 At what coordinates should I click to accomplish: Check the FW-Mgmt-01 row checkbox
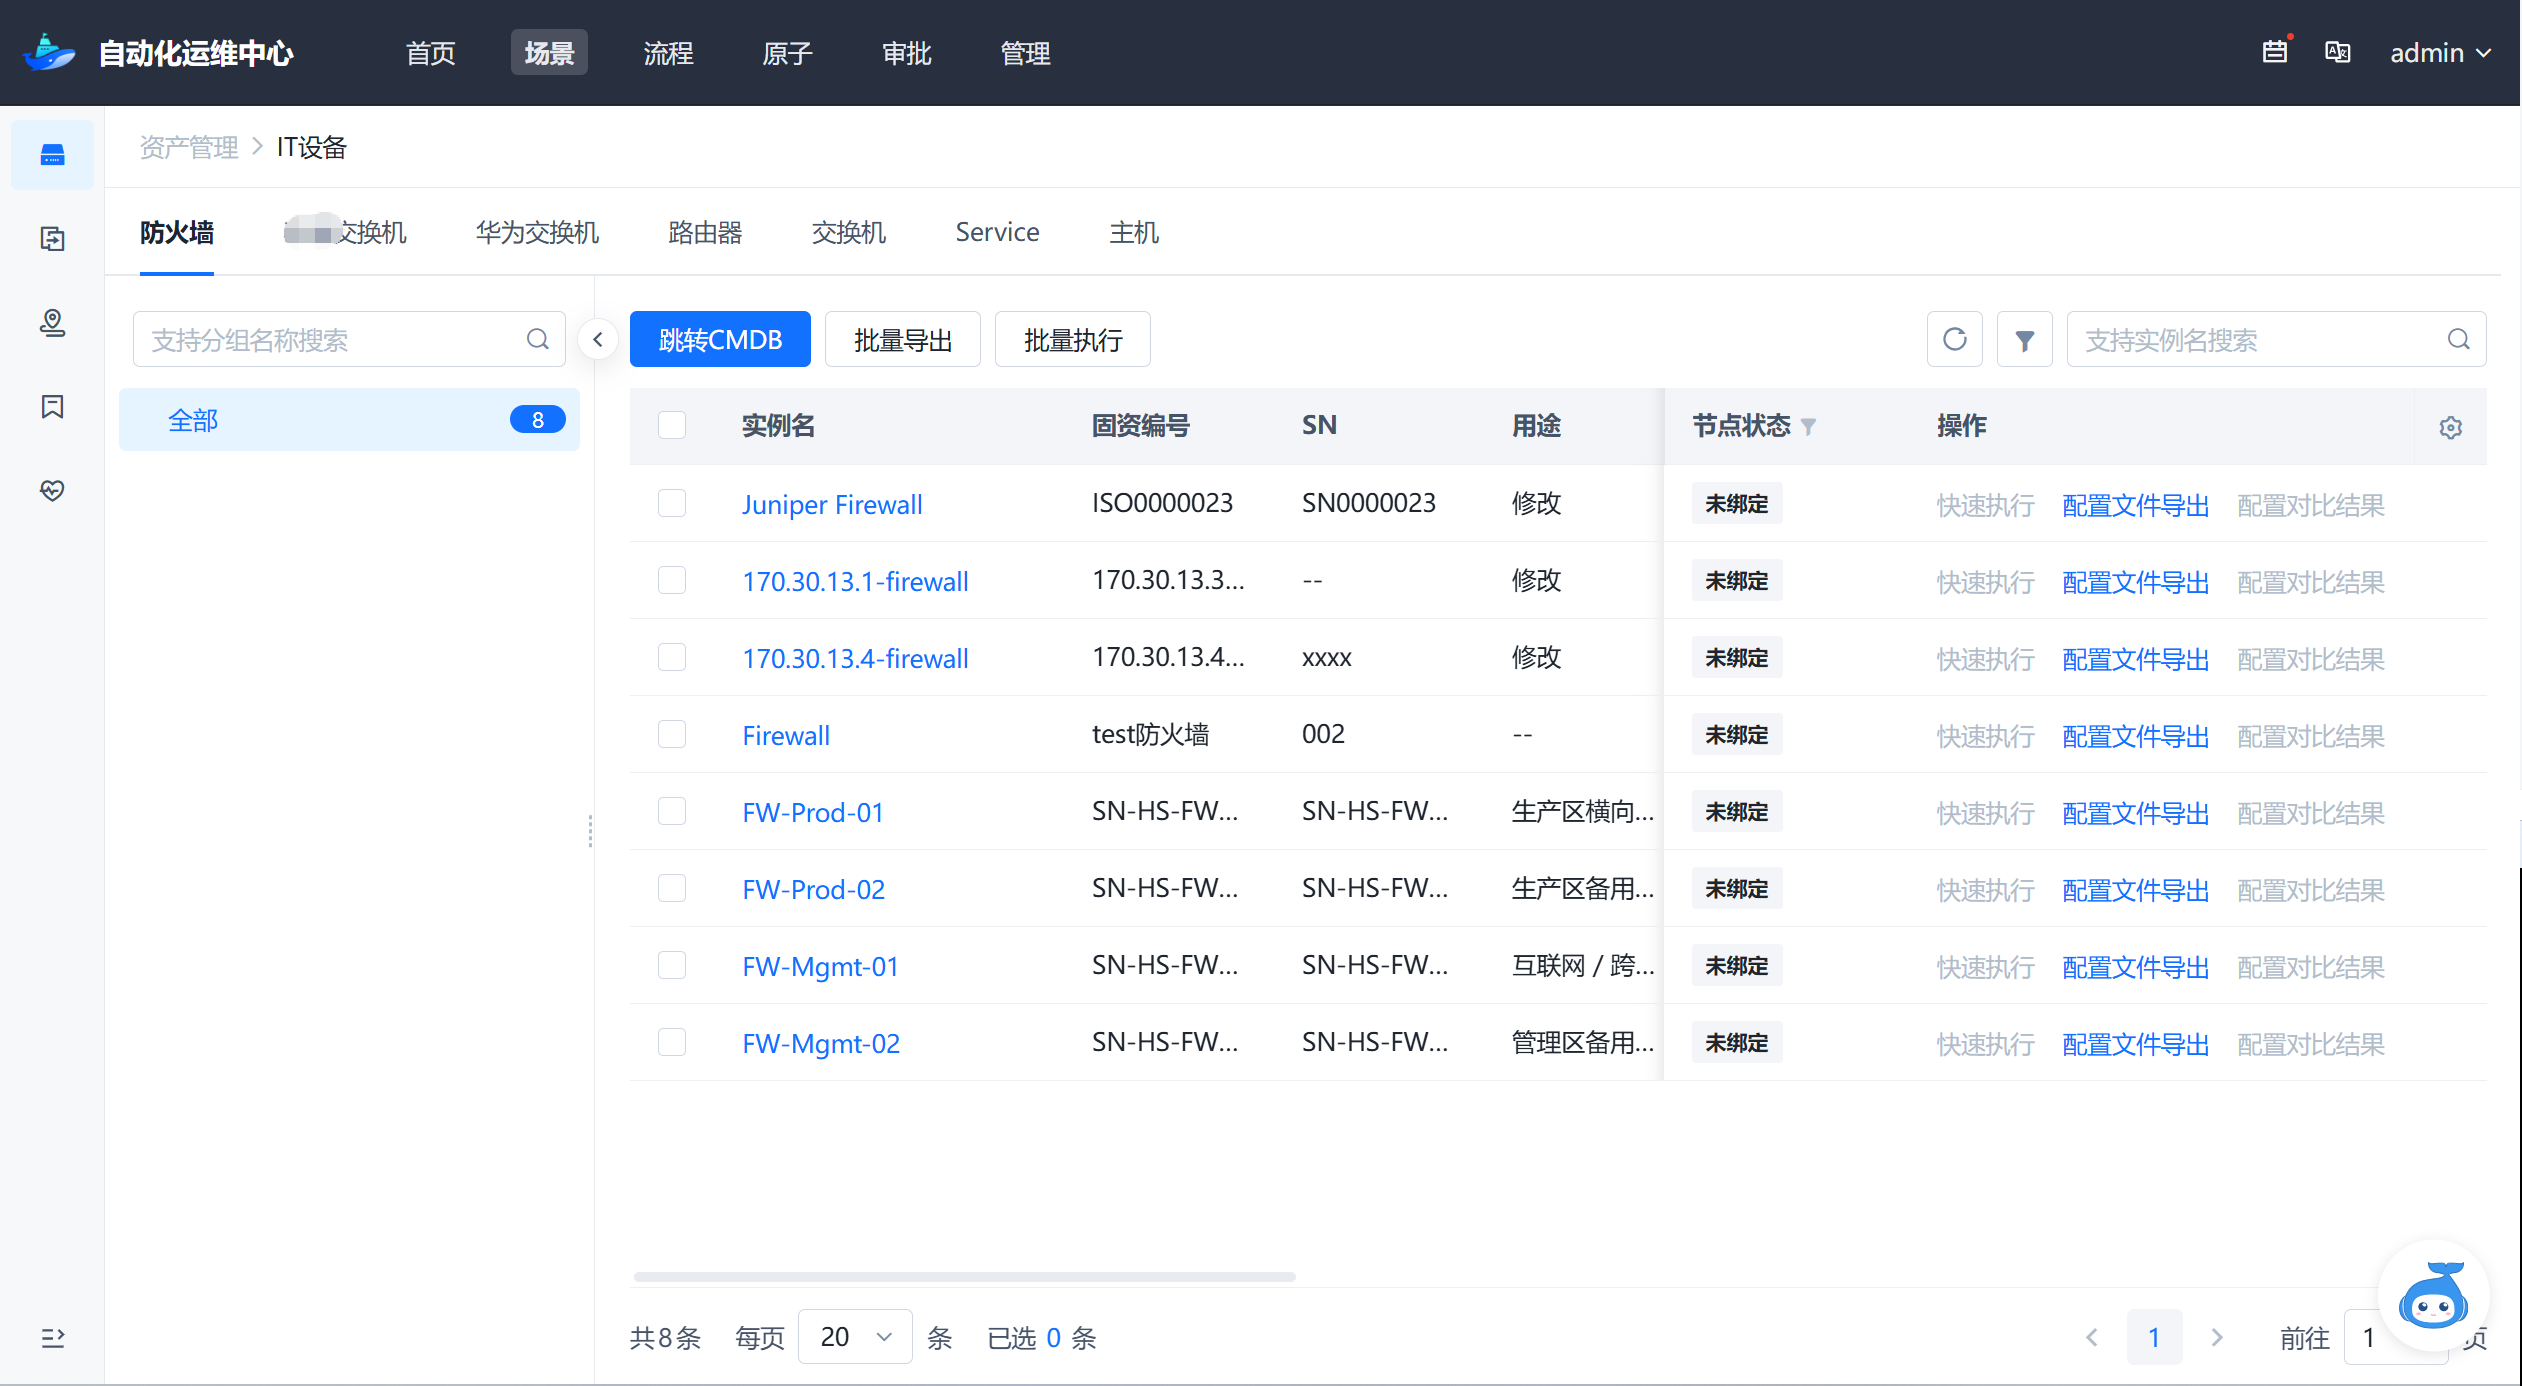(x=672, y=965)
